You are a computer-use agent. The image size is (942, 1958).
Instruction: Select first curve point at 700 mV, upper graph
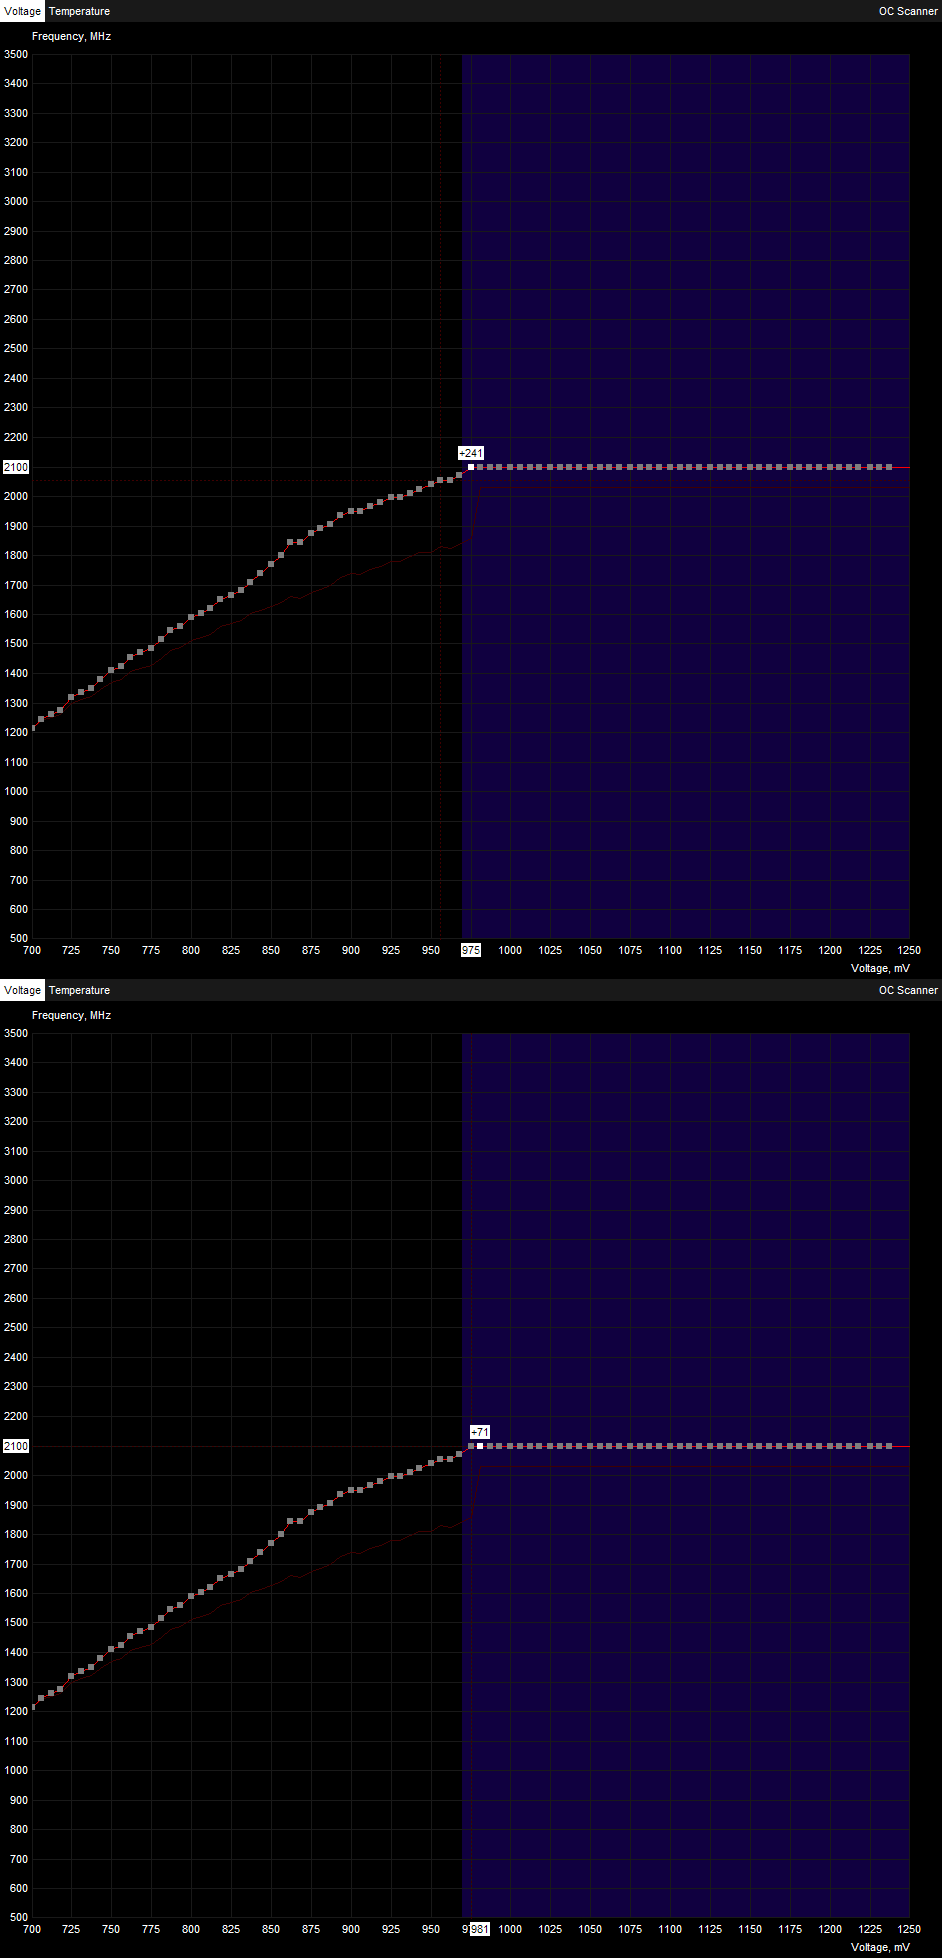(32, 728)
